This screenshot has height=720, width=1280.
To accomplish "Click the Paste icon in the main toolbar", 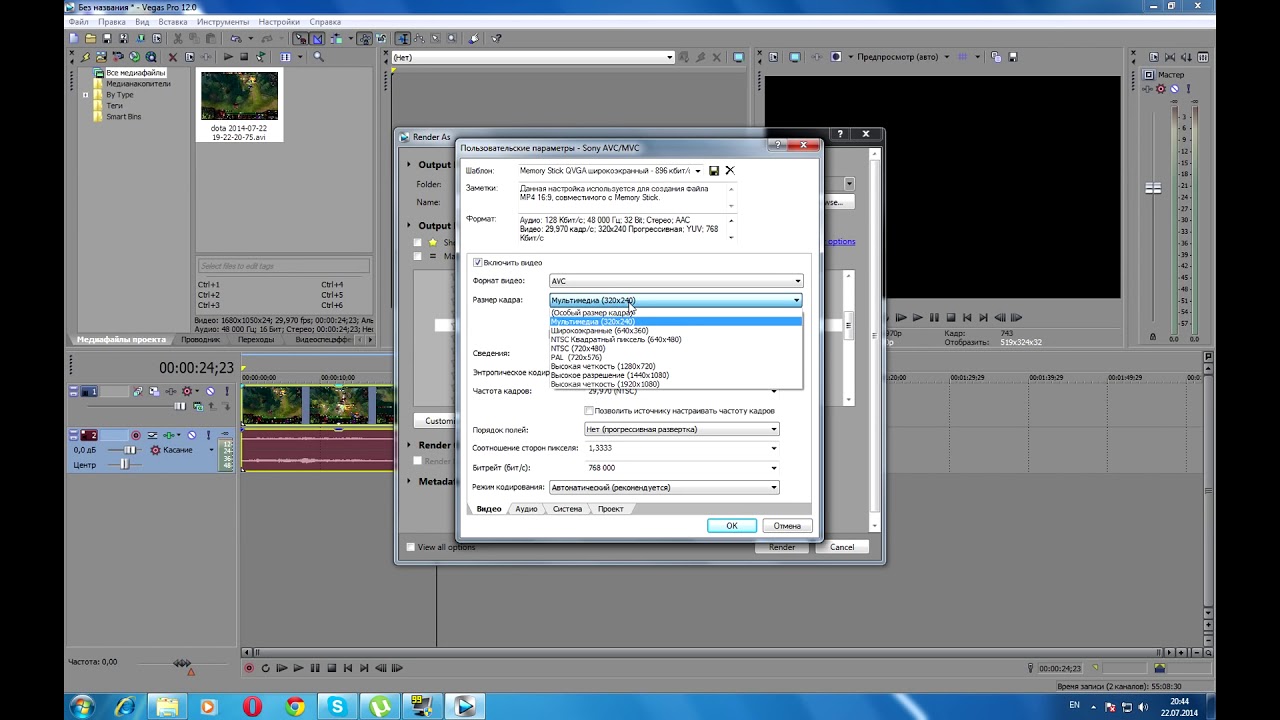I will (211, 38).
